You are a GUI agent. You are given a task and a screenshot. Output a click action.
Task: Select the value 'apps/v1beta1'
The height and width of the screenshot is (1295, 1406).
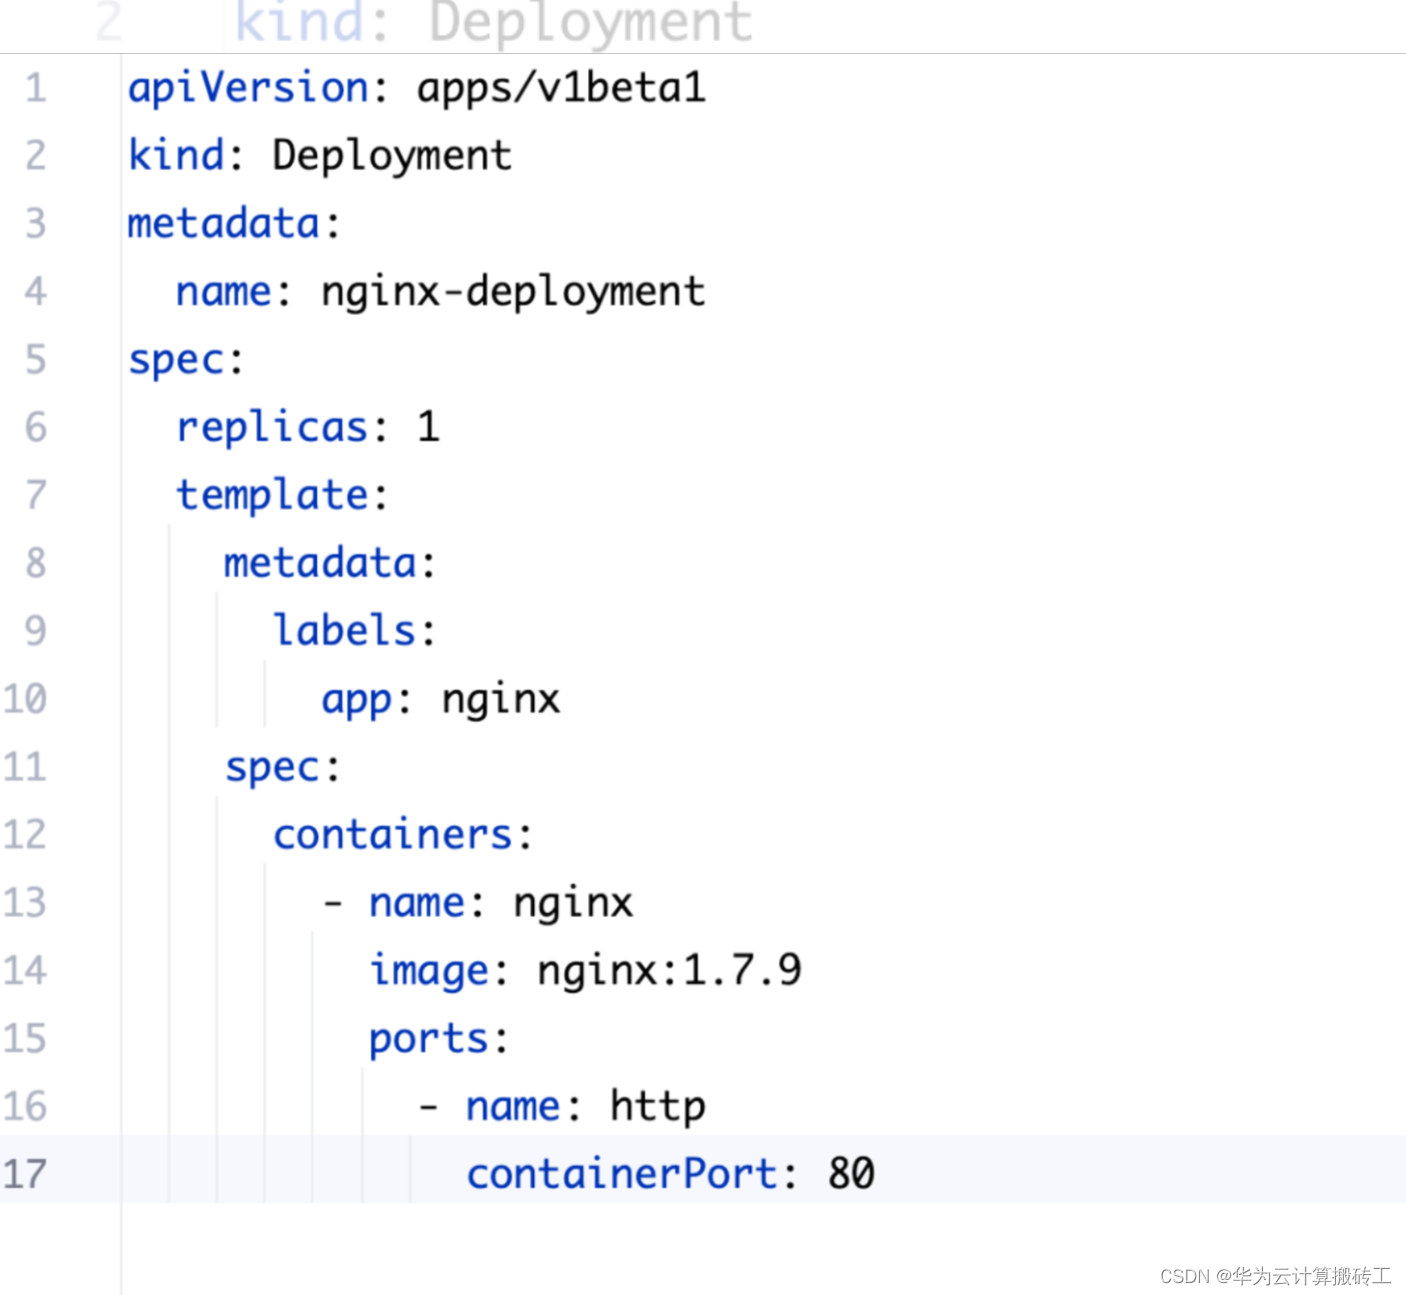coord(561,88)
